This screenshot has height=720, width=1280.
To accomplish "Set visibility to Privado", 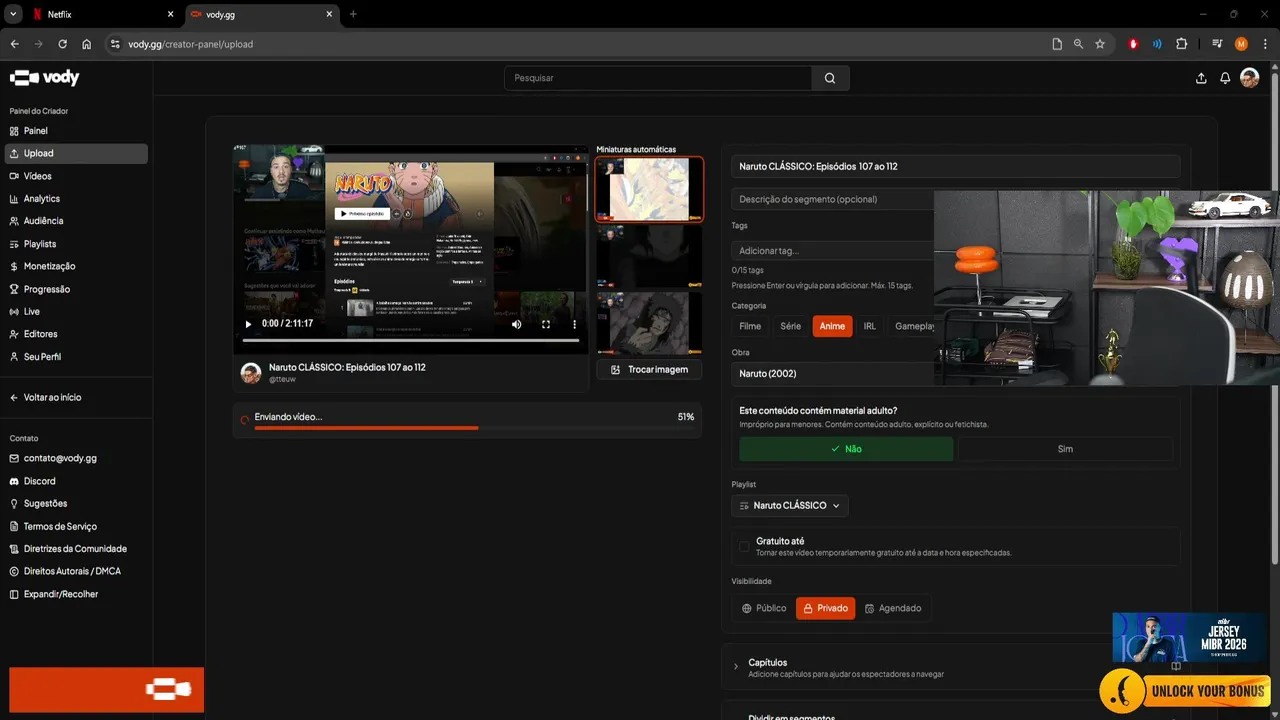I will [825, 608].
